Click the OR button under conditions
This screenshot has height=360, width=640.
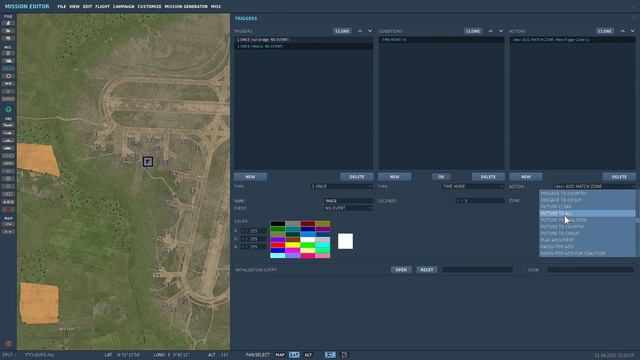pos(441,177)
